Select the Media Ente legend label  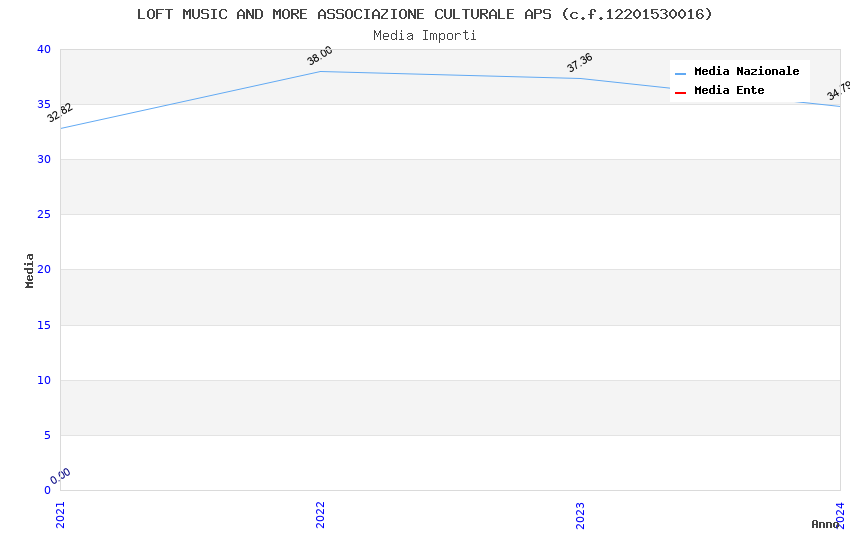point(729,91)
